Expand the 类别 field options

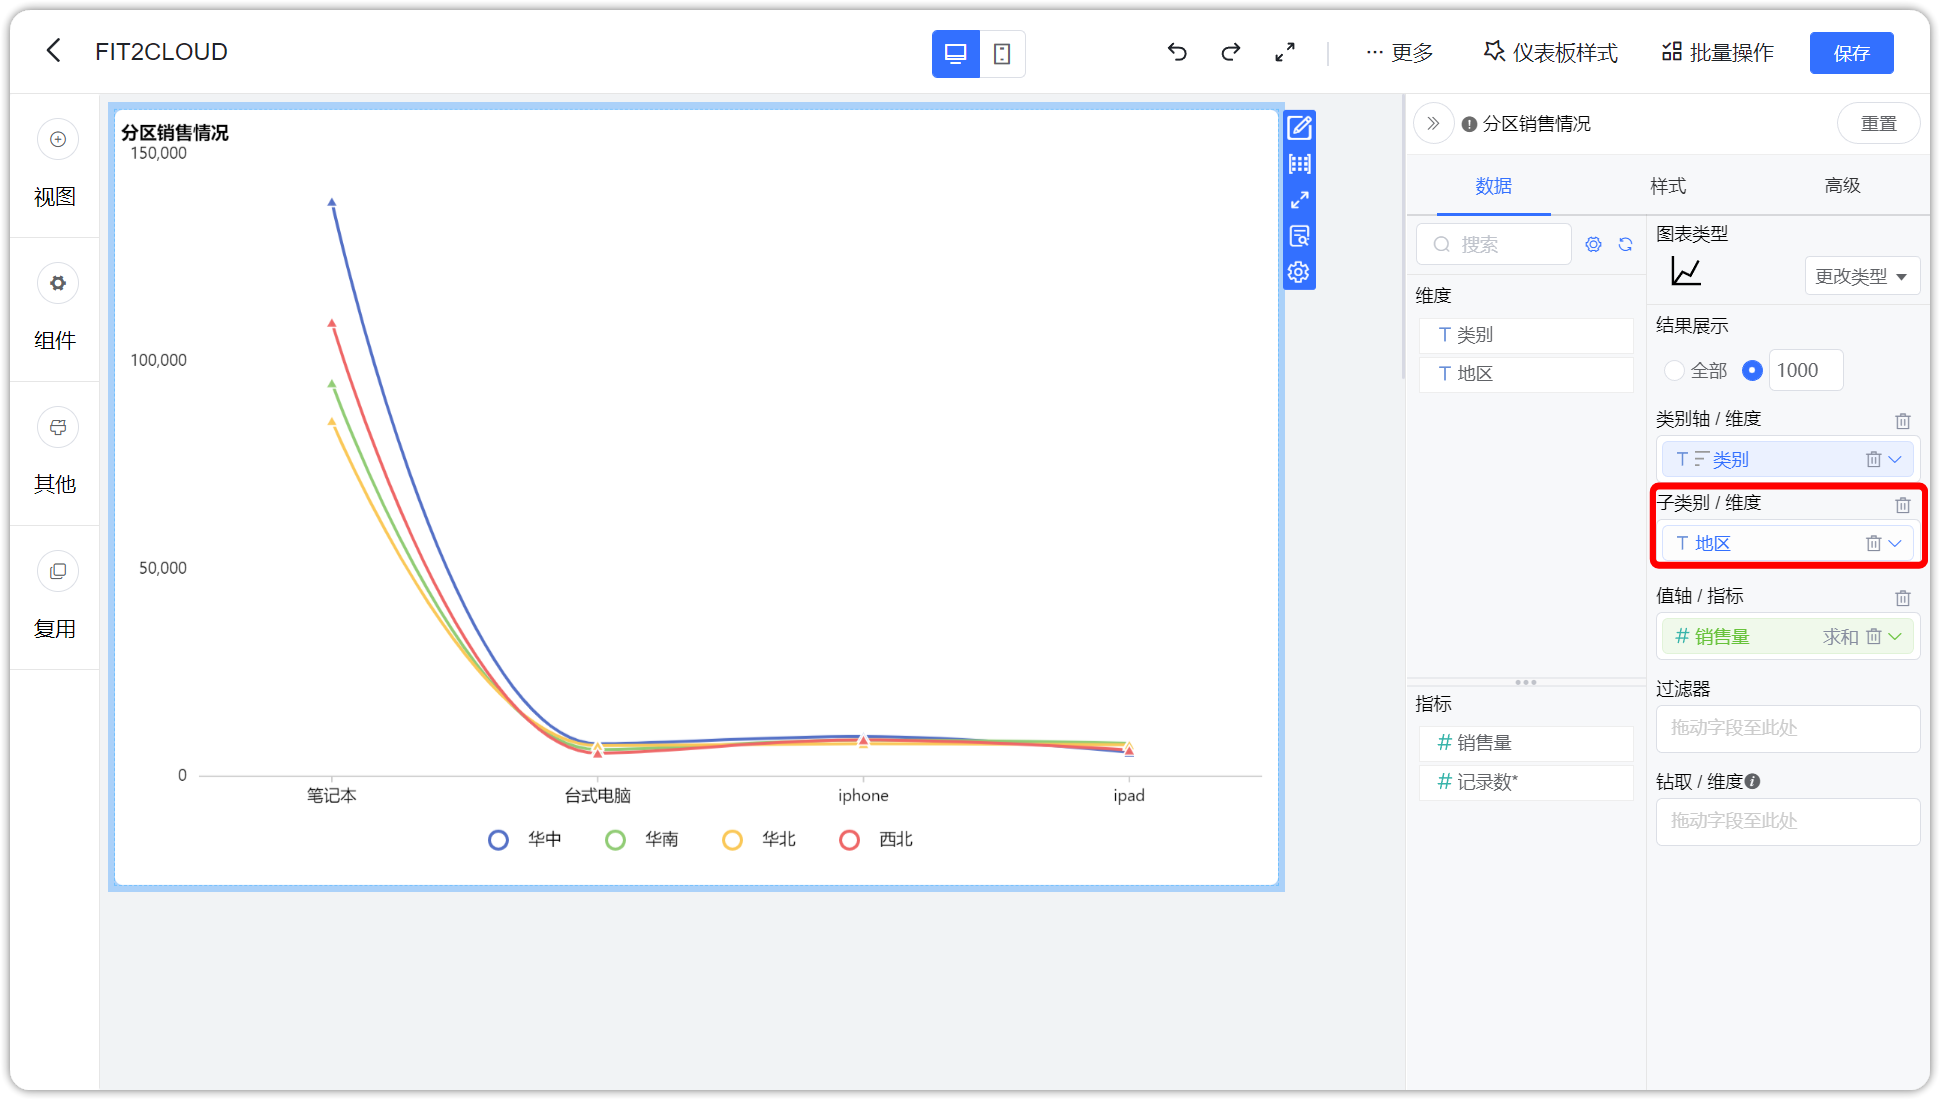1895,460
